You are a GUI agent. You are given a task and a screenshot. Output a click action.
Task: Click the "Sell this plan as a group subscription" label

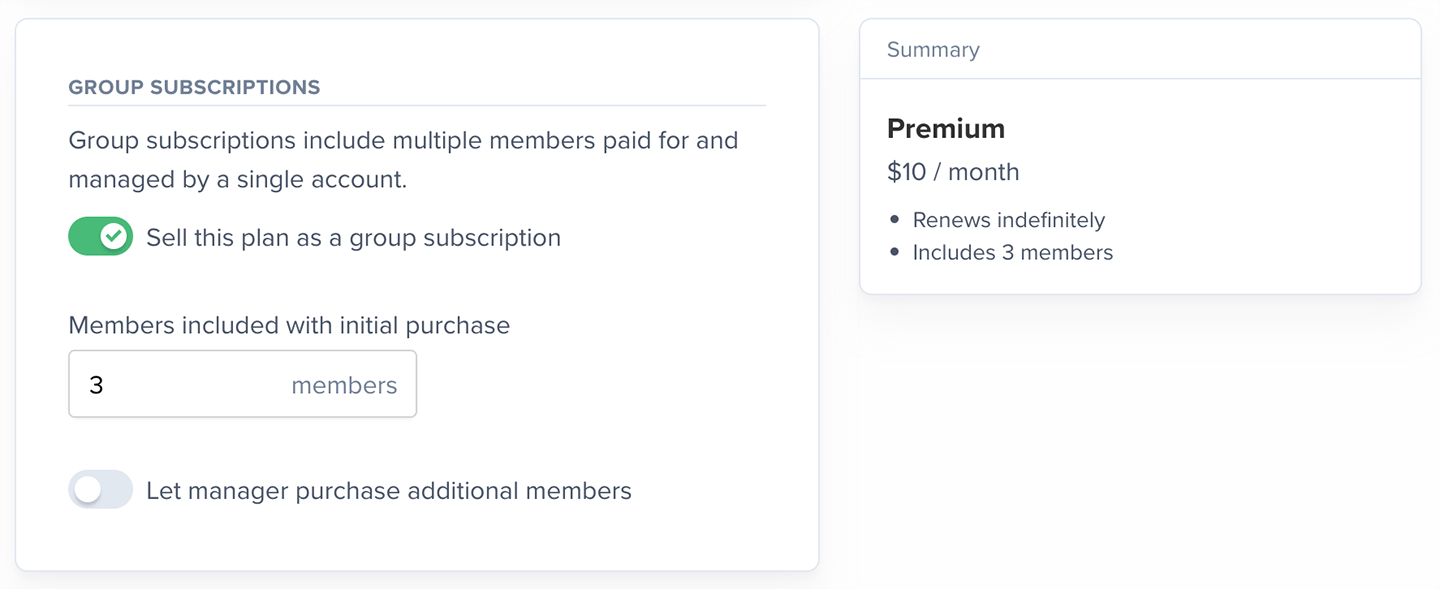tap(353, 238)
